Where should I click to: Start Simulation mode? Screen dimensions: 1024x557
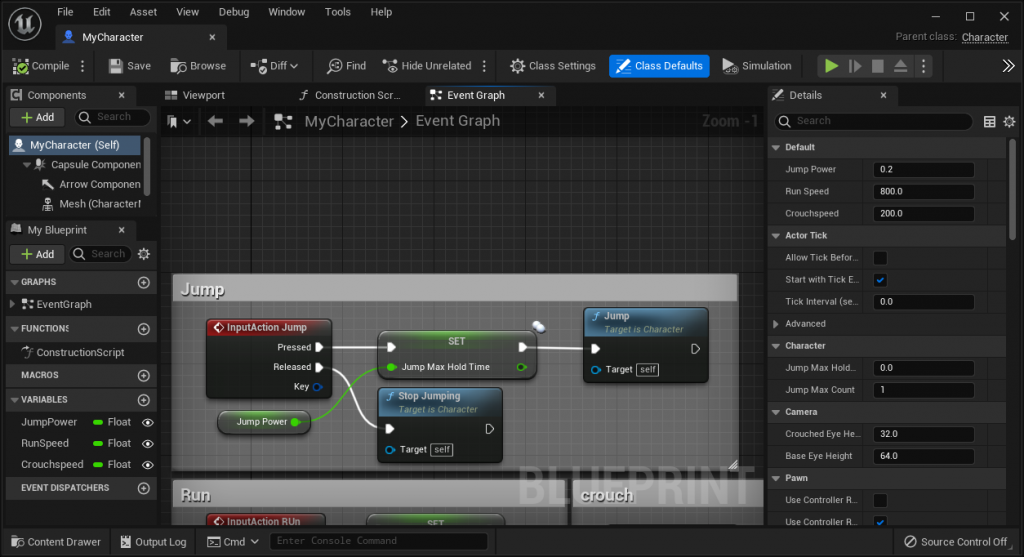[x=757, y=66]
